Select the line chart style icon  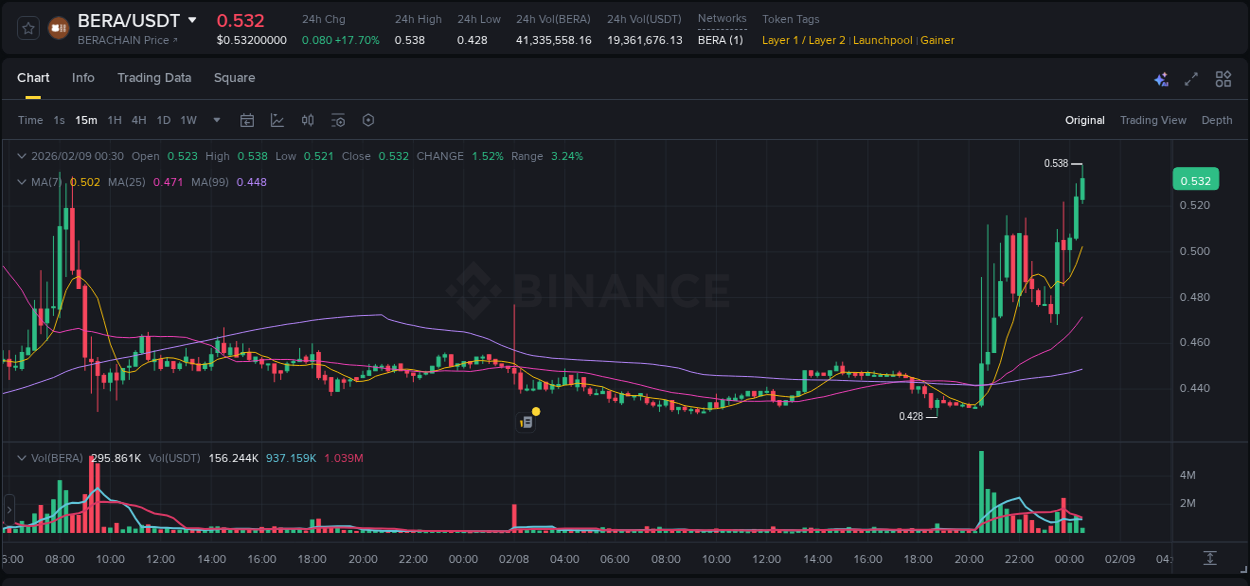[x=277, y=120]
